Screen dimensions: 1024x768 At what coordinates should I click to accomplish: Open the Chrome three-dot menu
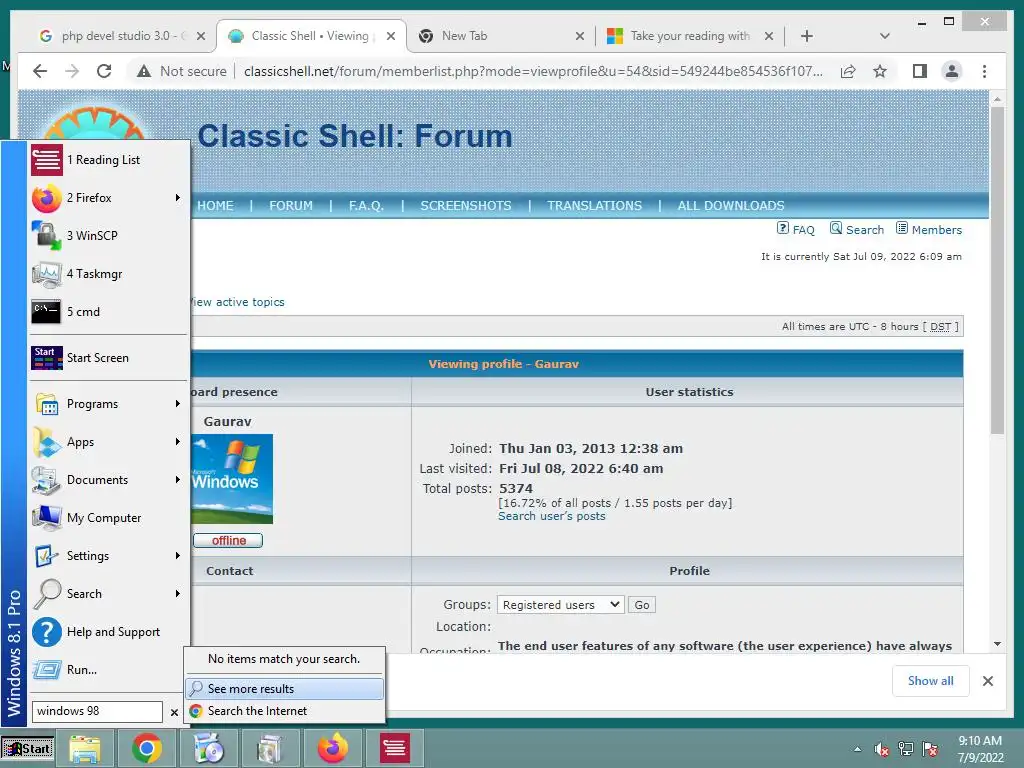(x=984, y=71)
